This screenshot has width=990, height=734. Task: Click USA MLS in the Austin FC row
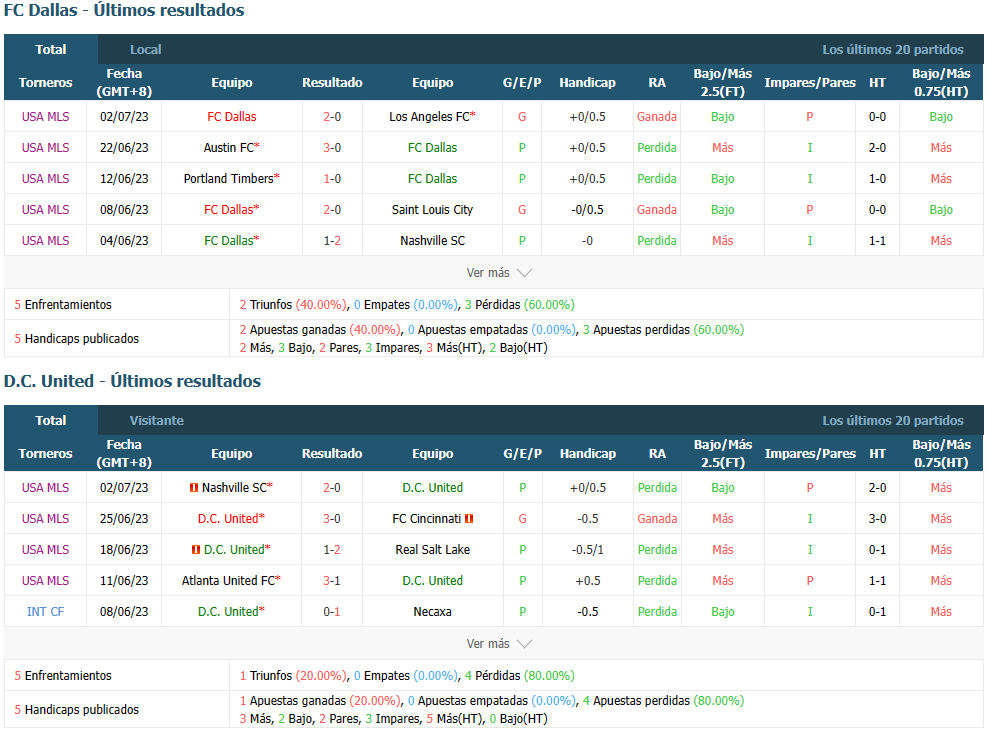(45, 148)
